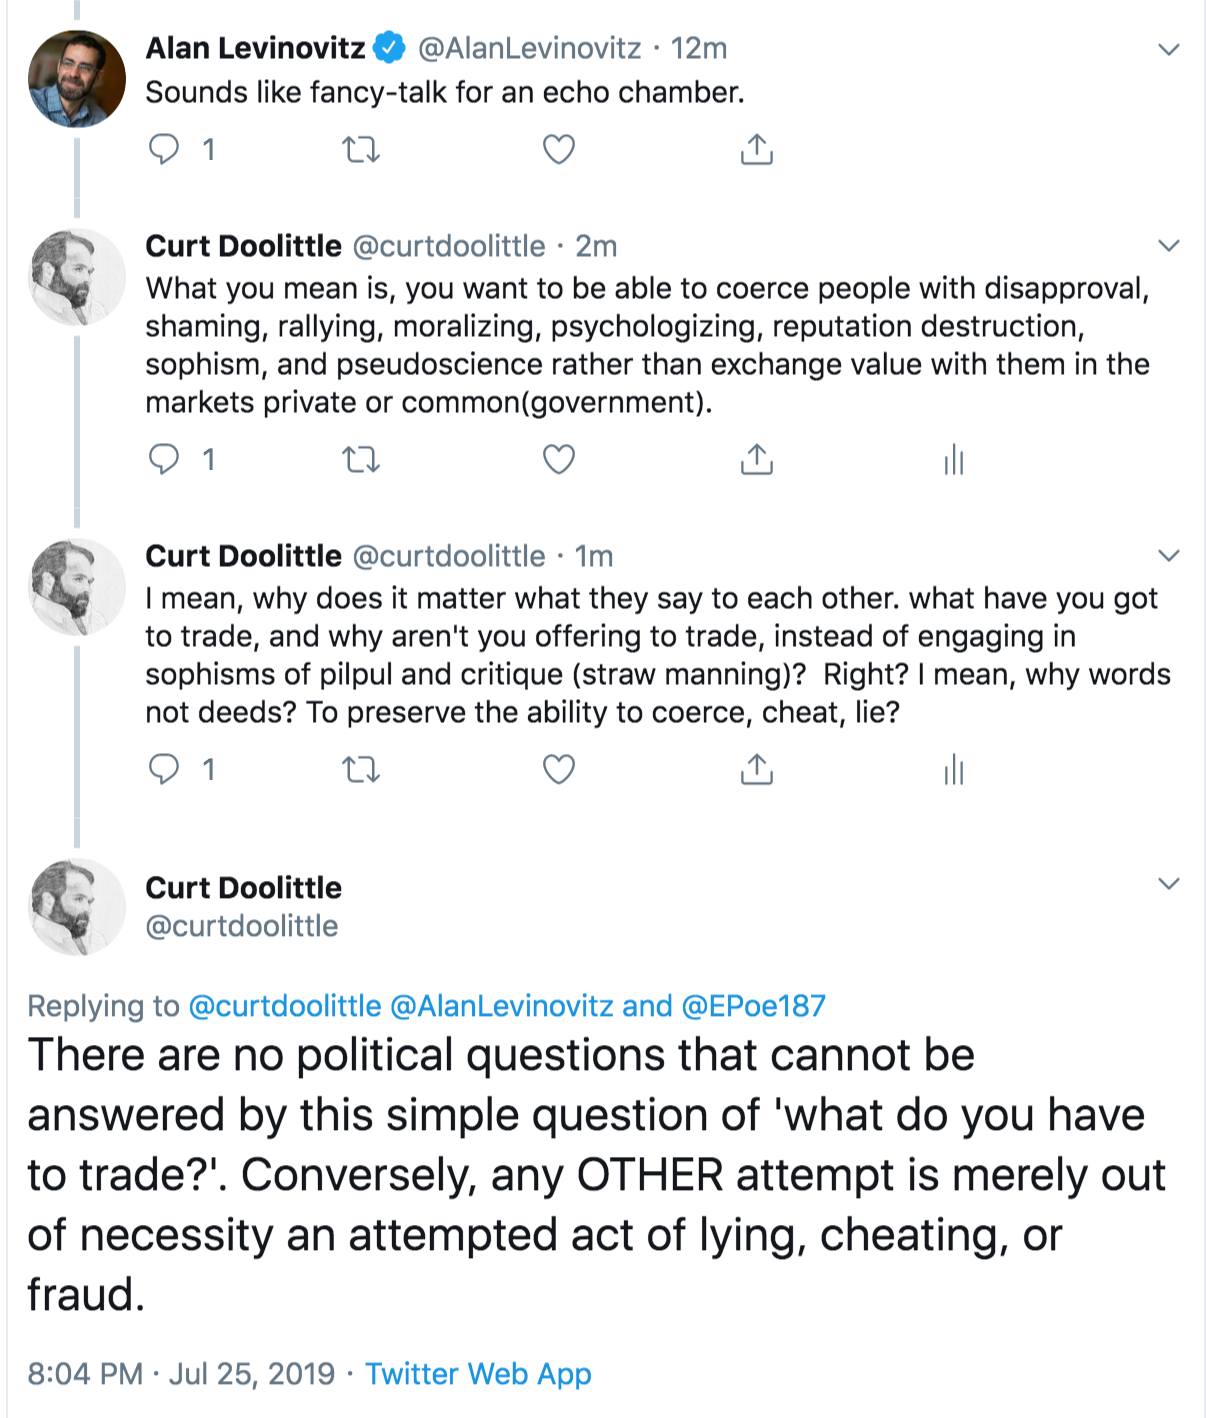The height and width of the screenshot is (1418, 1206).
Task: Reply to the 'What you mean is' tweet
Action: coord(164,460)
